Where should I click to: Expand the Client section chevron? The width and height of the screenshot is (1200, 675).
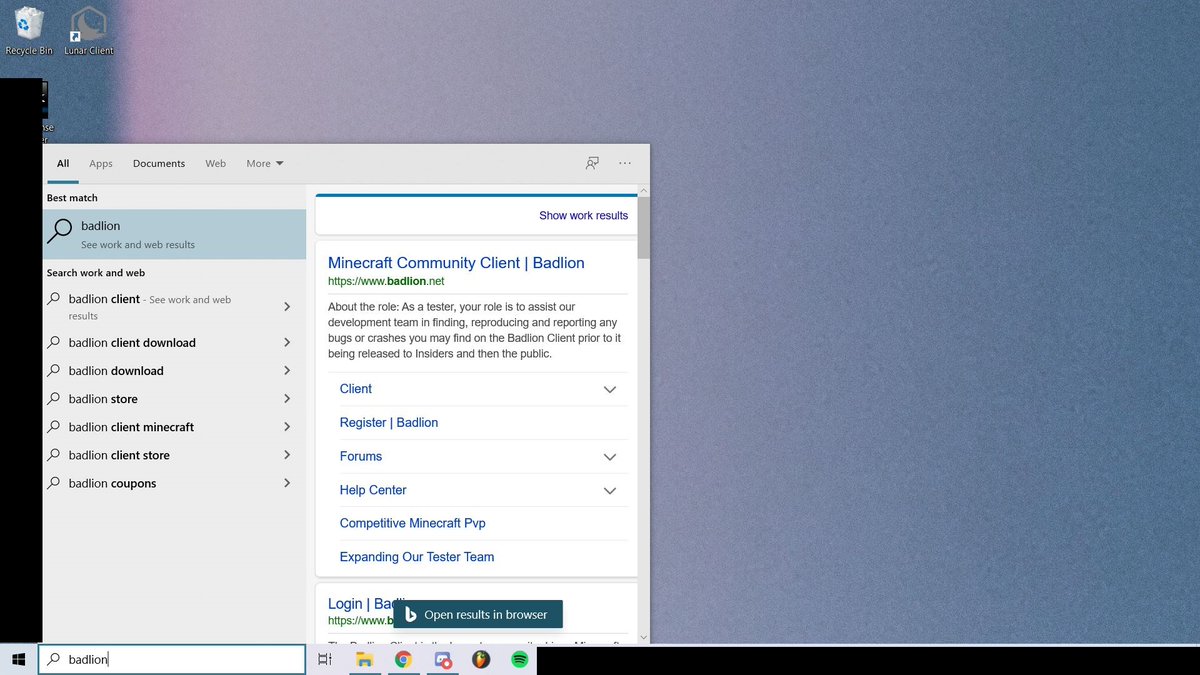click(610, 389)
